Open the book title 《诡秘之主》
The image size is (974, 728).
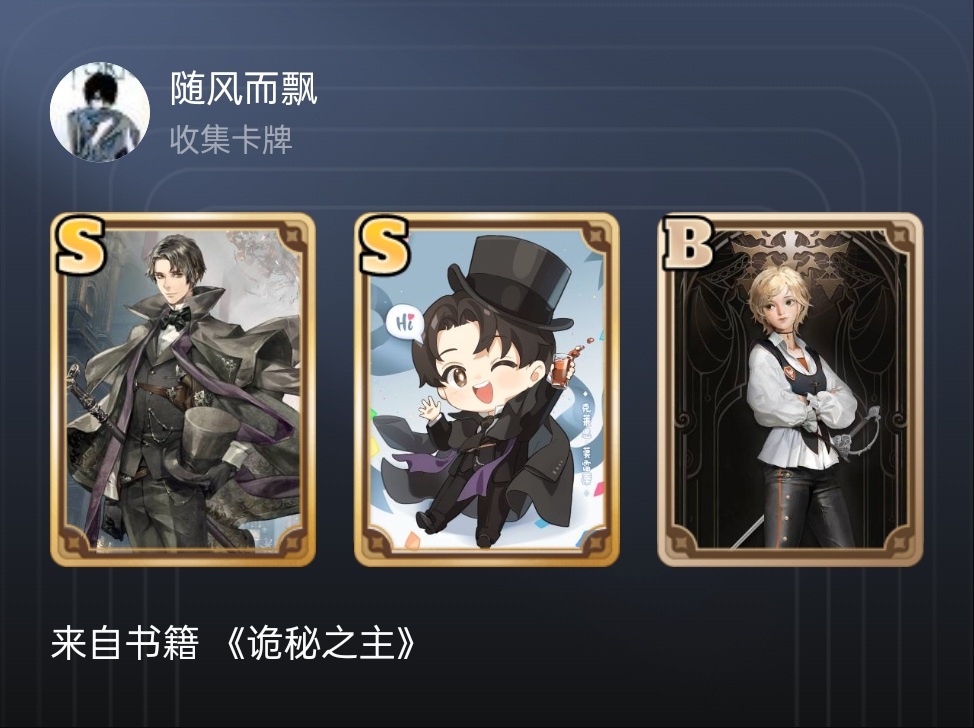point(320,642)
